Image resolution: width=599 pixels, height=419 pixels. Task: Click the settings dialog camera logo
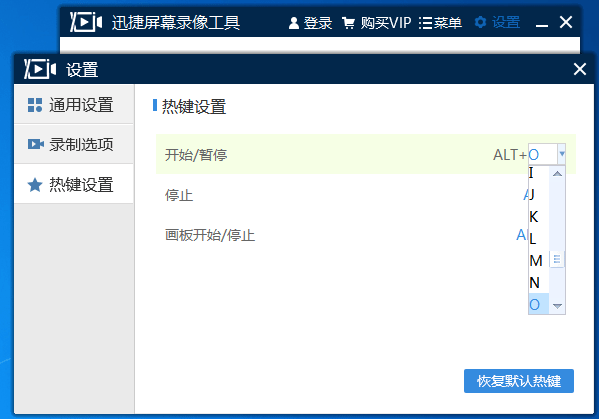click(40, 69)
